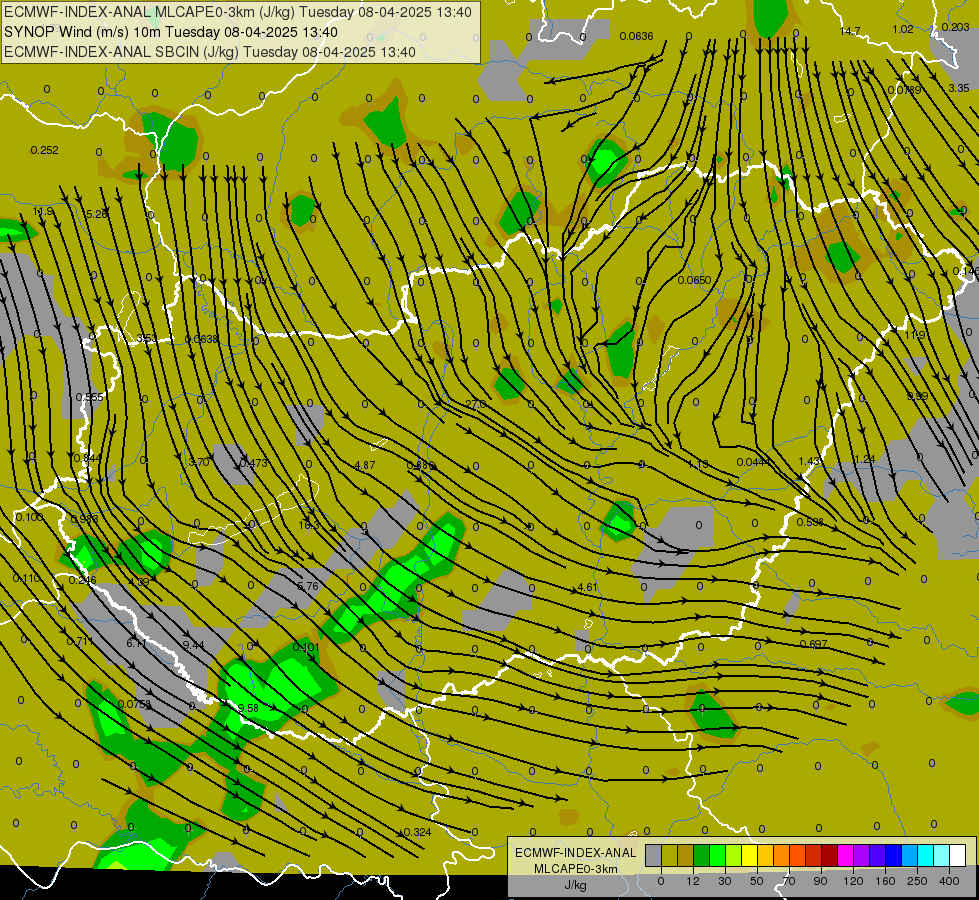Viewport: 979px width, 900px height.
Task: Click the map value 1.02
Action: point(903,29)
